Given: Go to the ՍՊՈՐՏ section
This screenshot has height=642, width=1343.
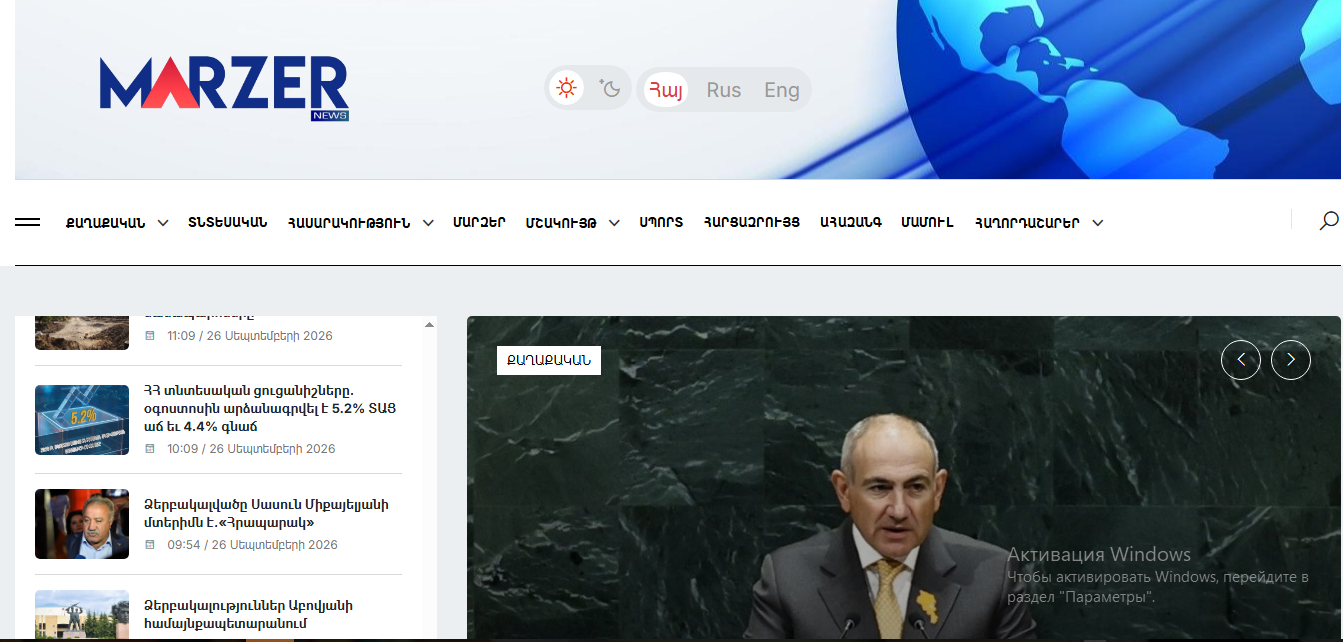Looking at the screenshot, I should pyautogui.click(x=662, y=222).
